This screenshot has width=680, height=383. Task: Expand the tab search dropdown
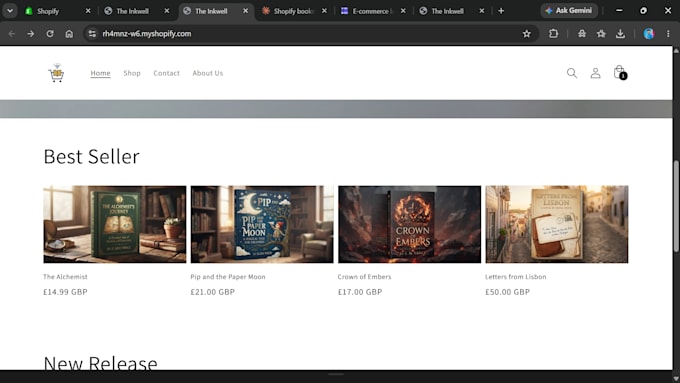pyautogui.click(x=10, y=11)
